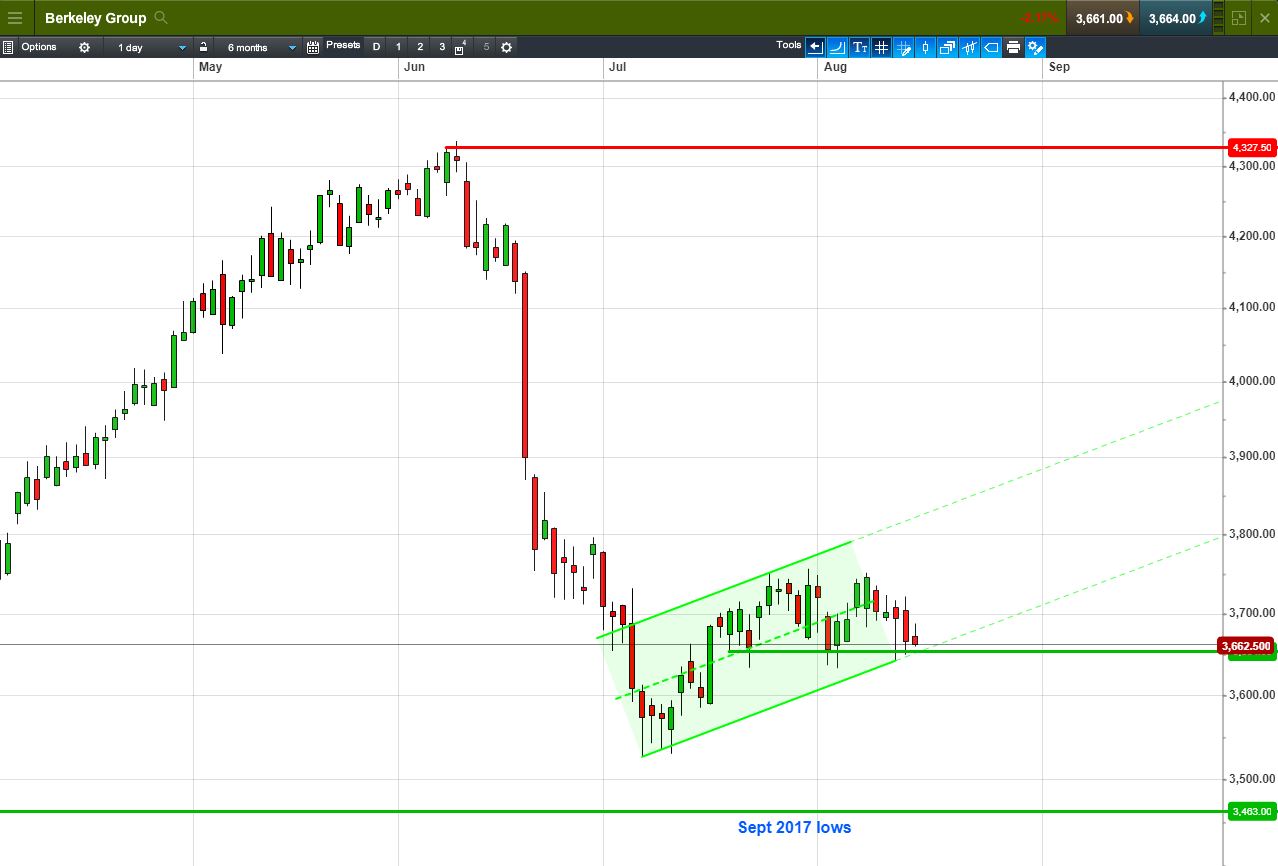Change chart type with candlestick icon
The width and height of the screenshot is (1278, 866).
coord(925,47)
